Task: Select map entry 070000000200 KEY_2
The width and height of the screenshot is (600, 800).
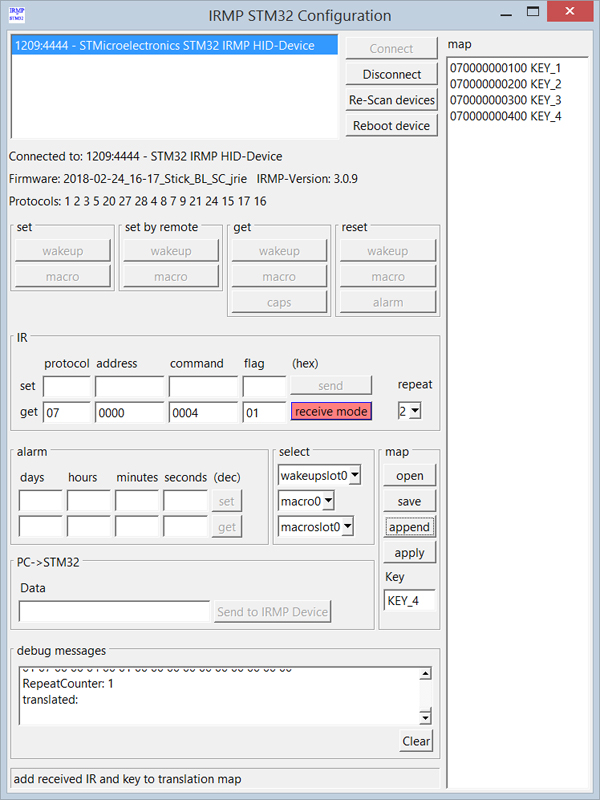Action: (505, 84)
